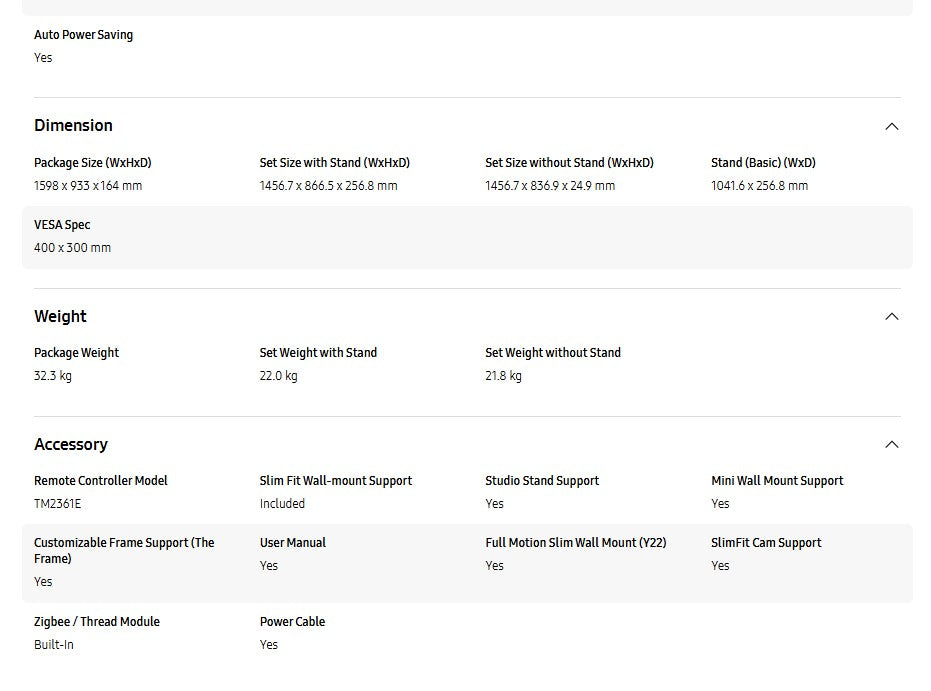Screen dimensions: 931x691
Task: Collapse the Weight section chevron
Action: coord(891,317)
